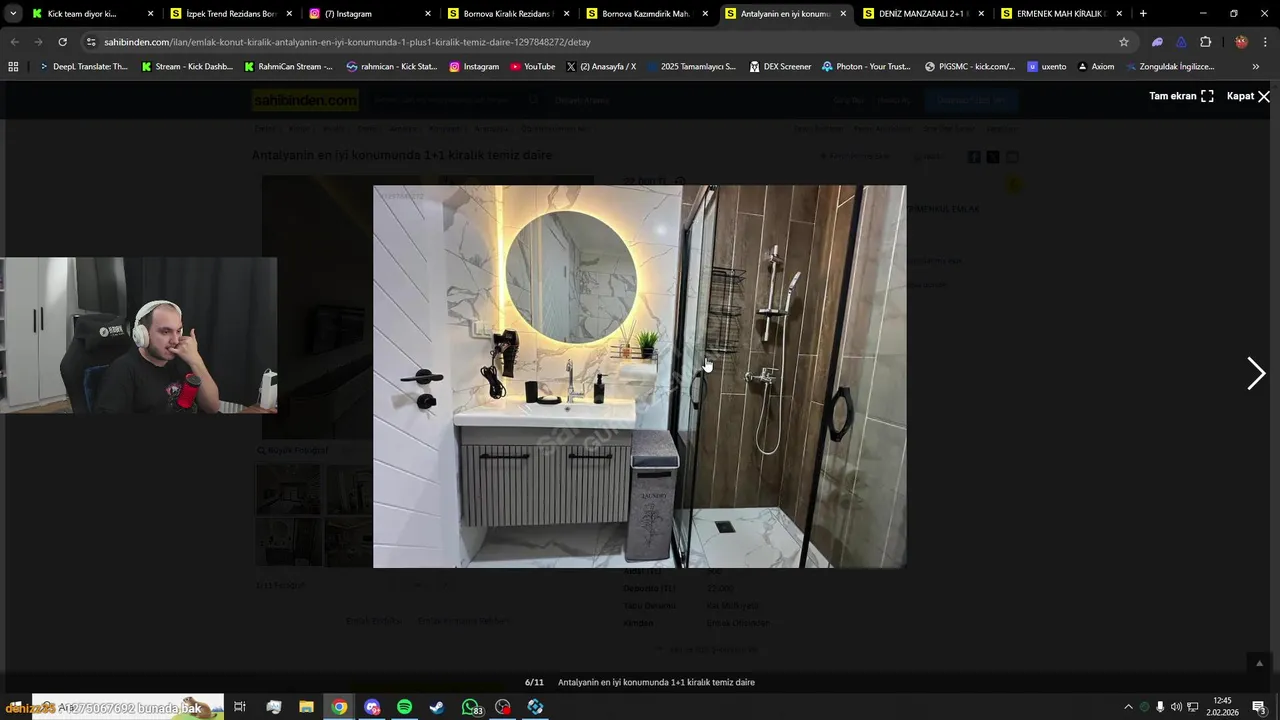This screenshot has width=1280, height=720.
Task: Open 2025 Tamamlayıcı S bookmark
Action: 691,66
